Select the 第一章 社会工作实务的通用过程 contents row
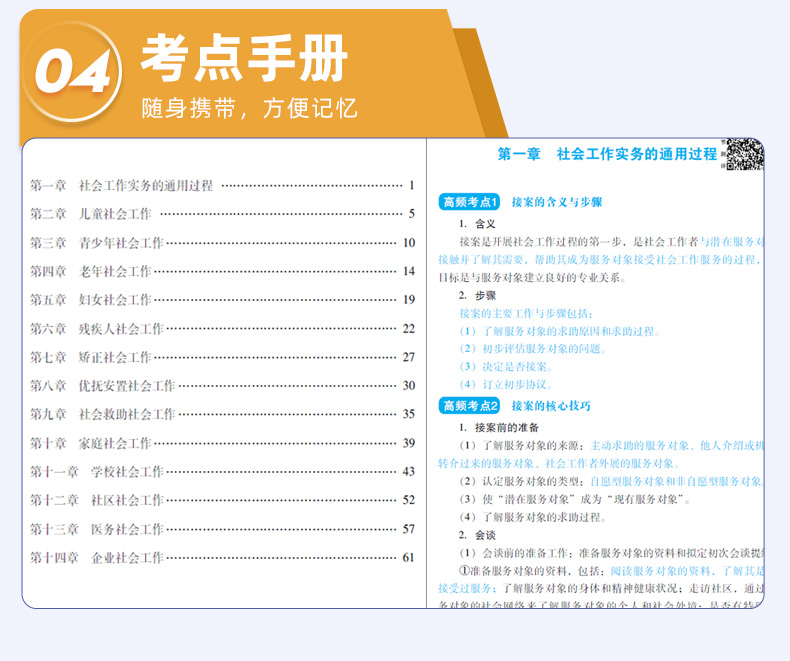 coord(222,185)
